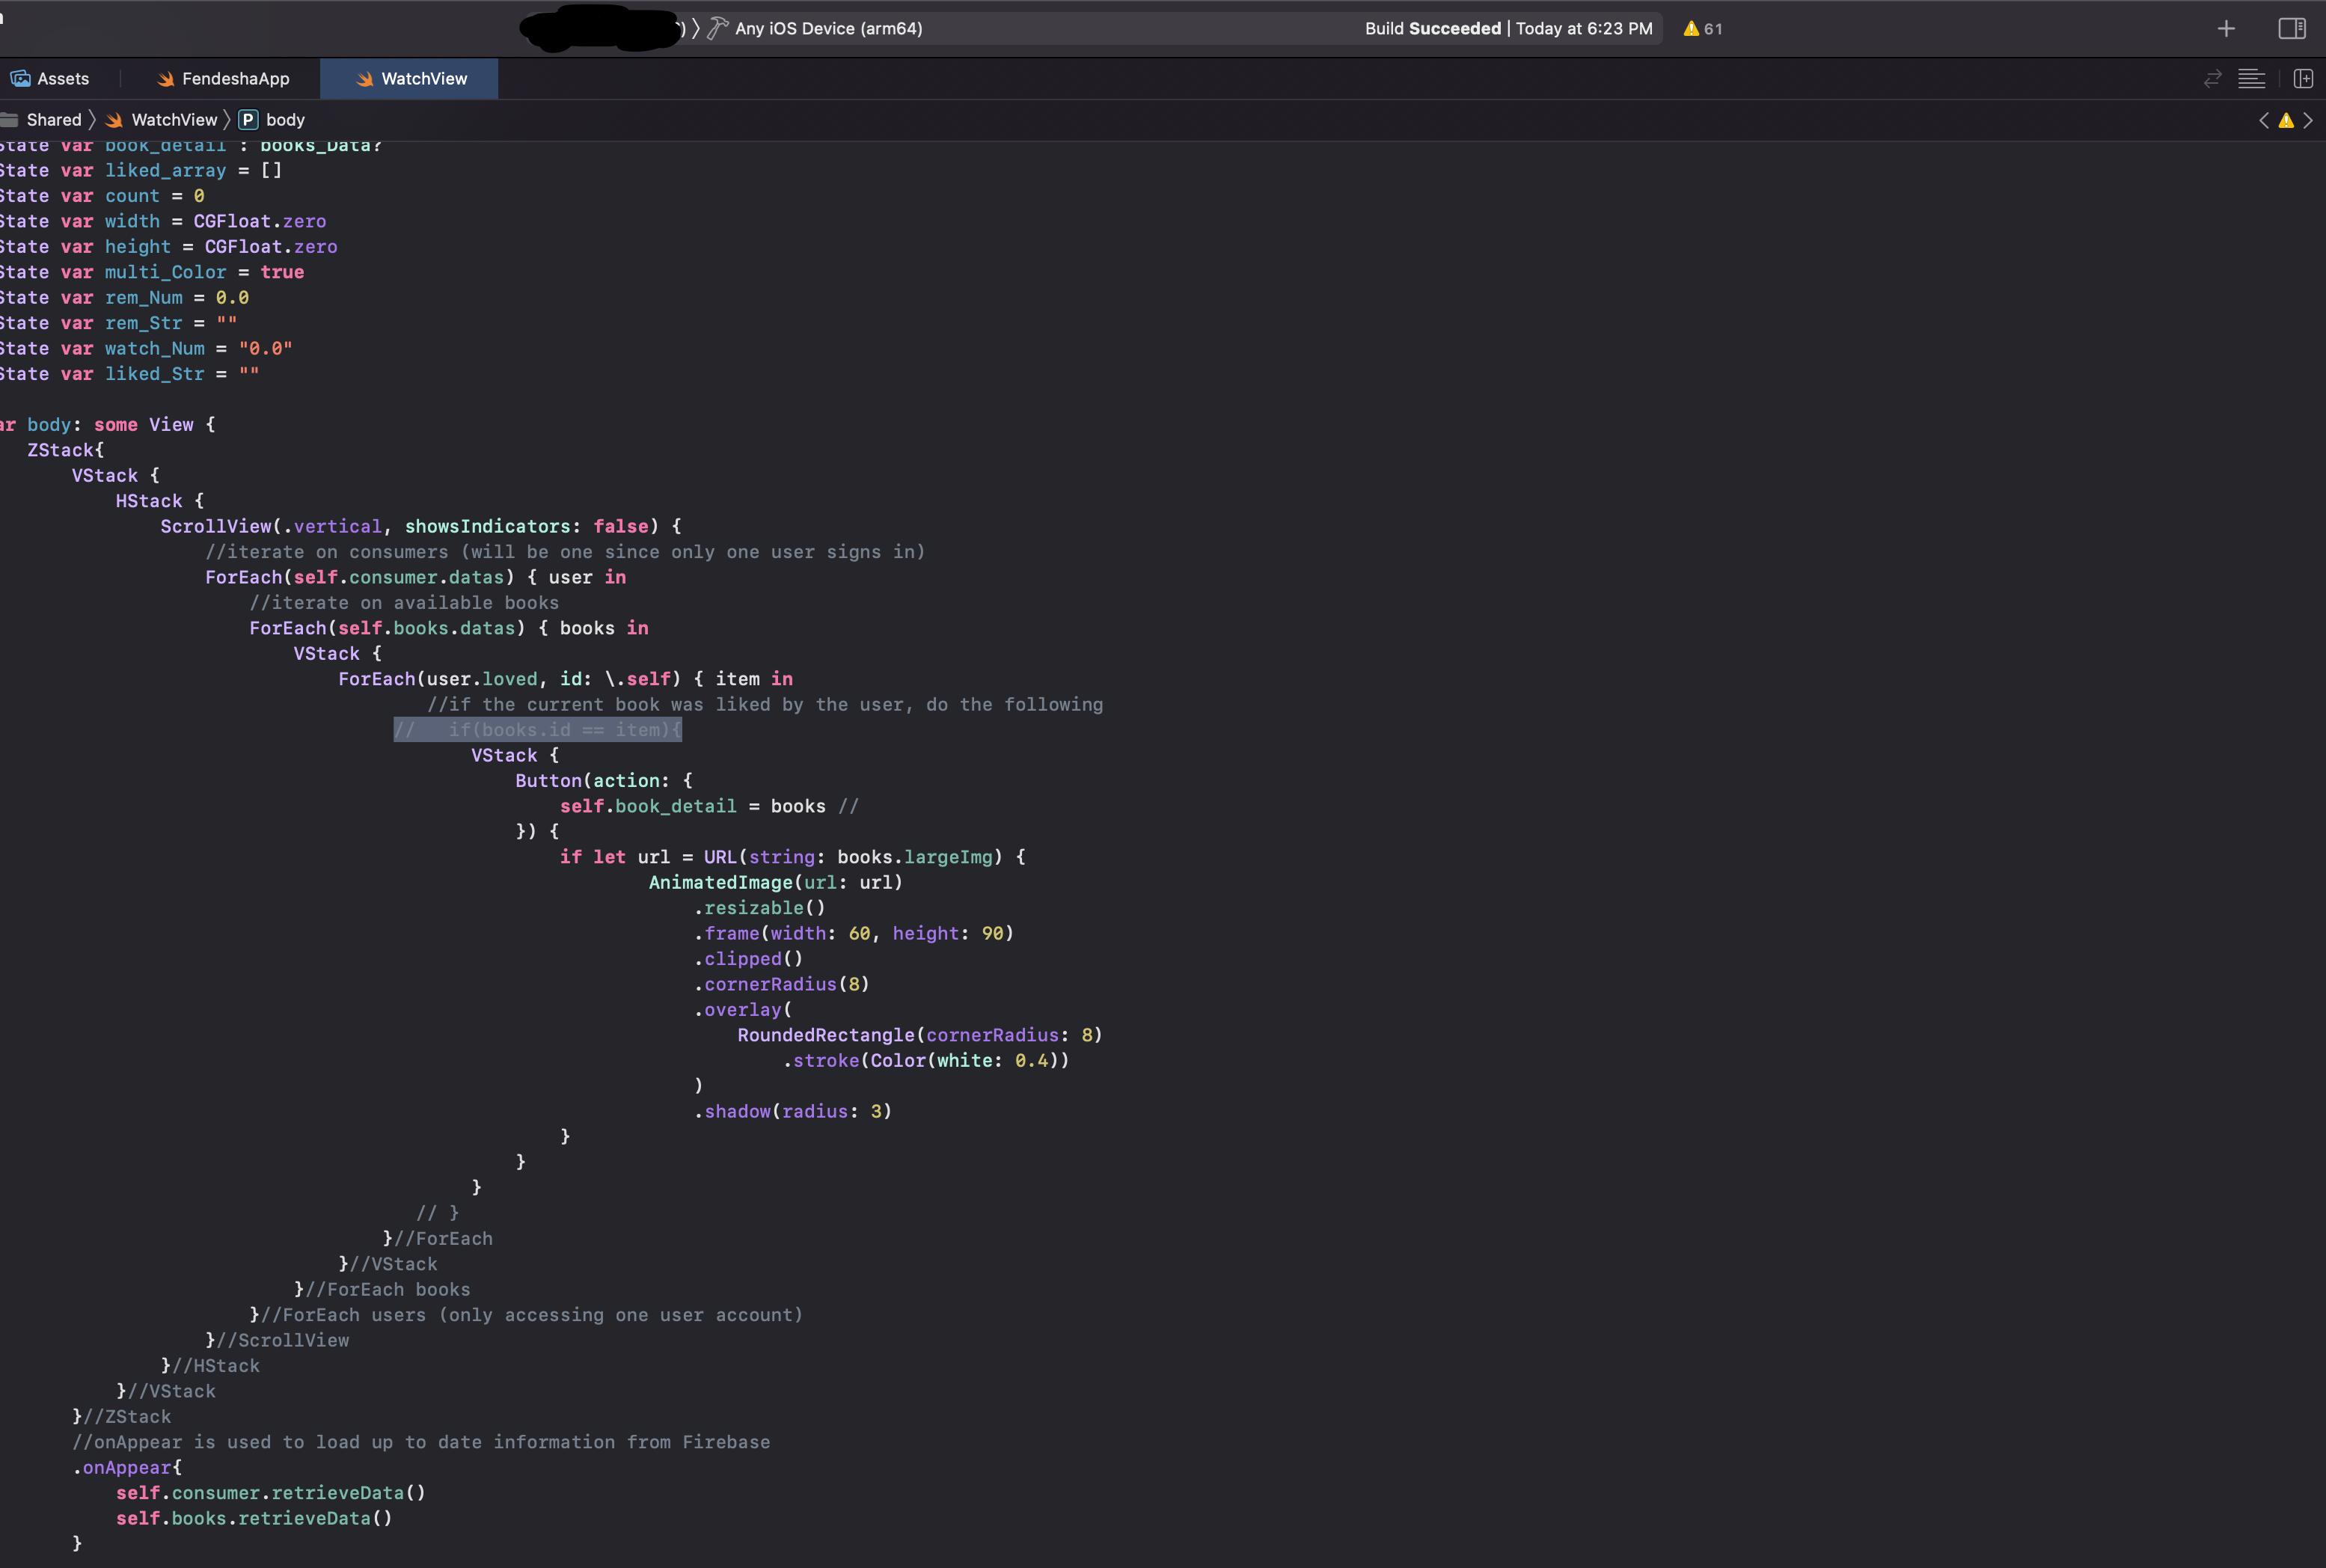The height and width of the screenshot is (1568, 2326).
Task: Click the Assets catalog icon in tab
Action: pyautogui.click(x=20, y=78)
